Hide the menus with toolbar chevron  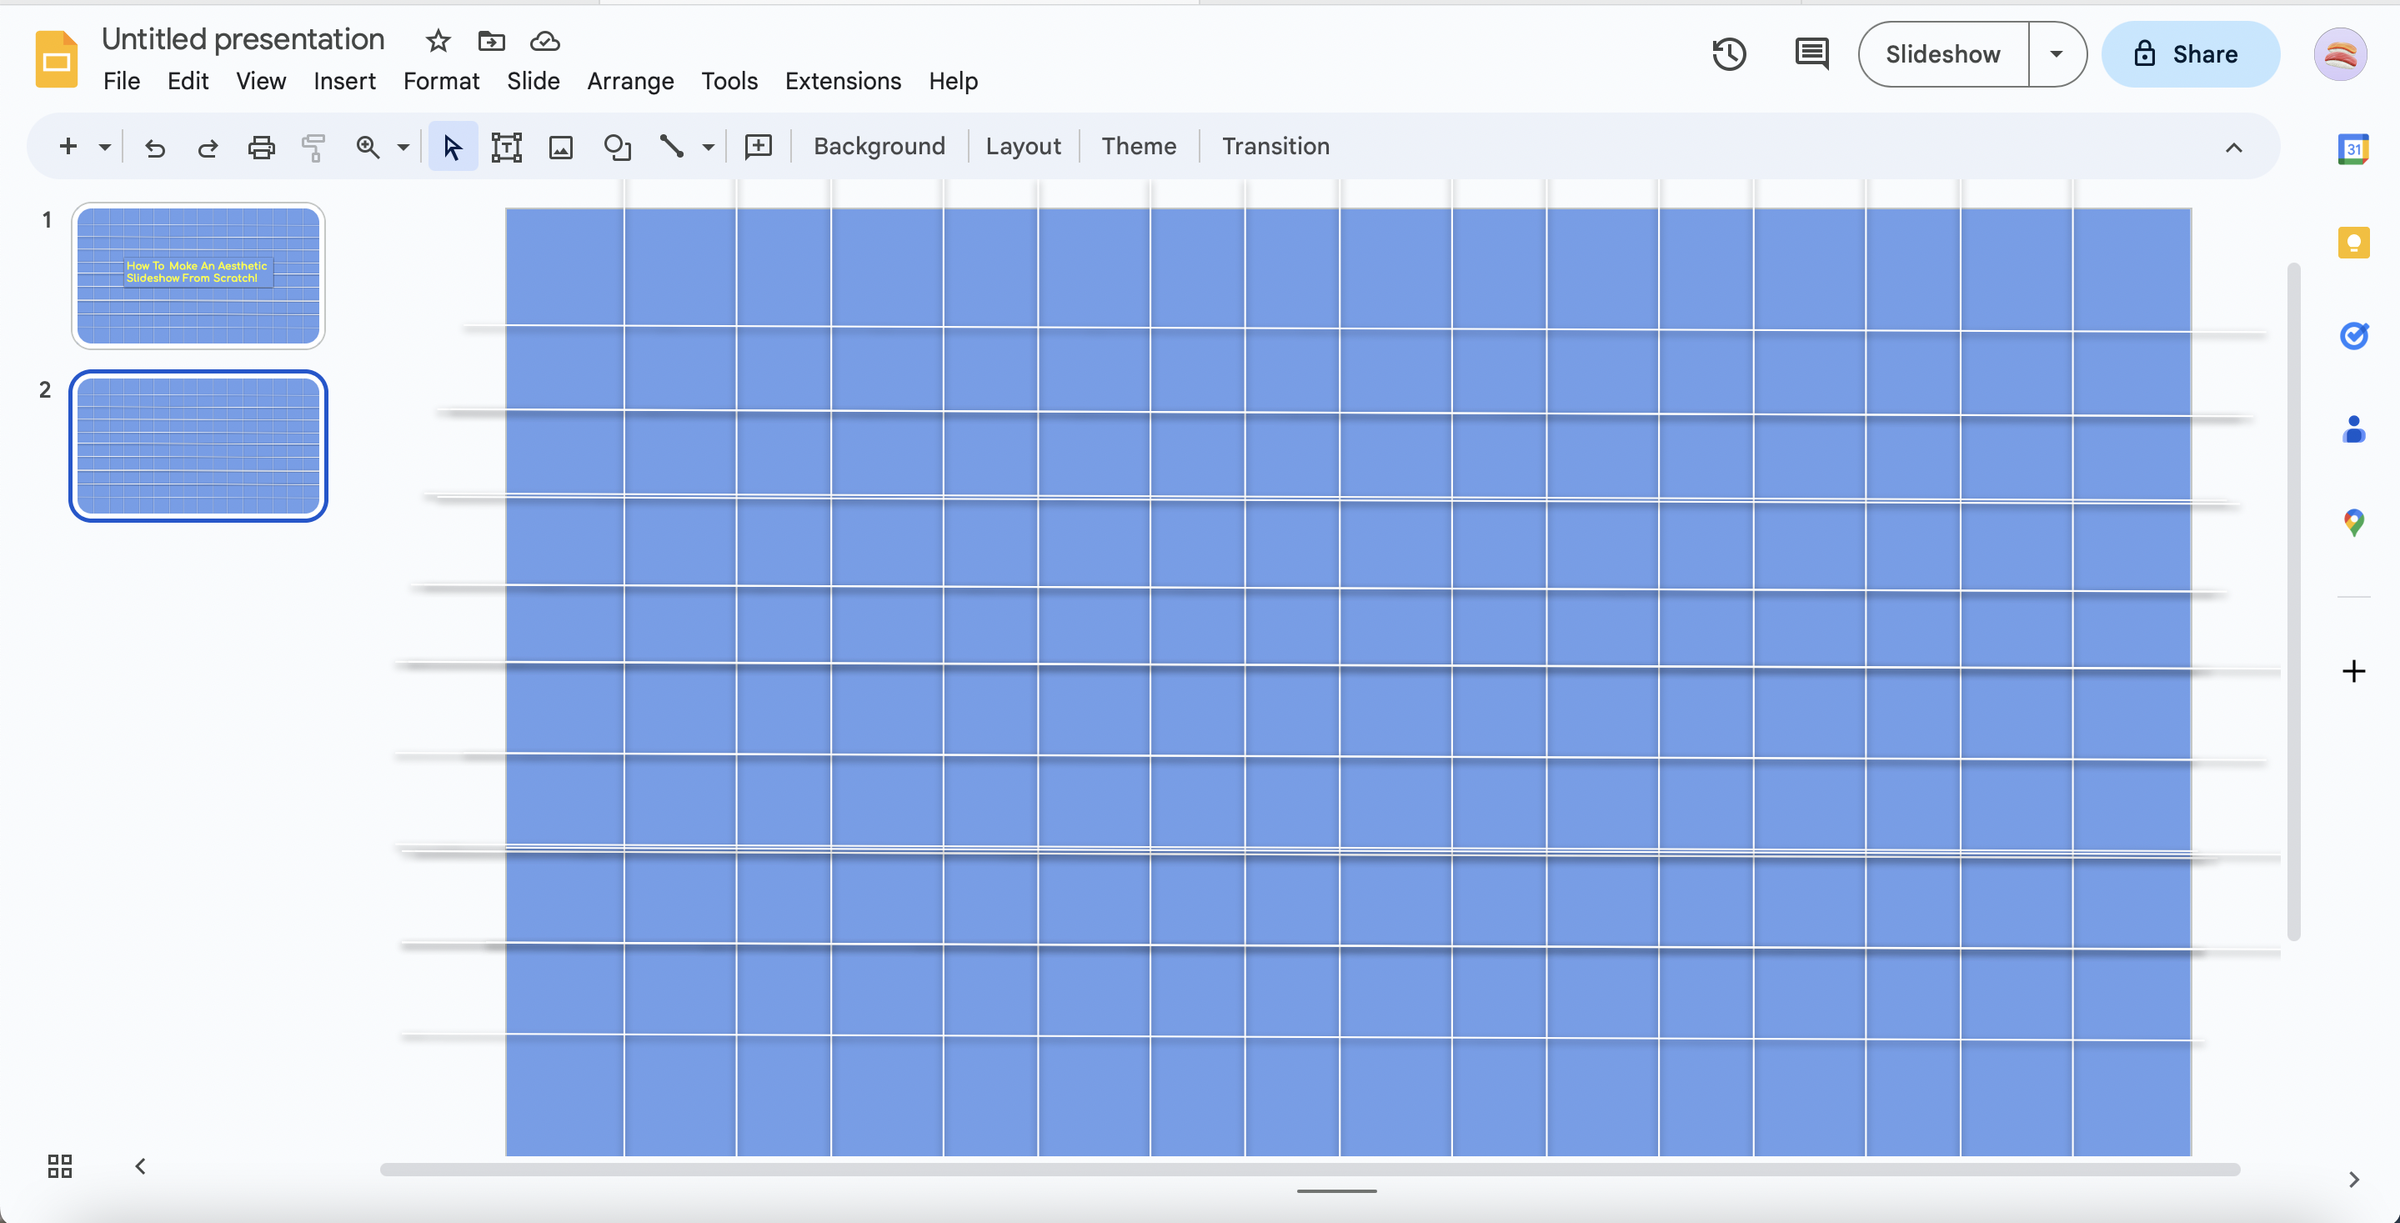(x=2233, y=147)
